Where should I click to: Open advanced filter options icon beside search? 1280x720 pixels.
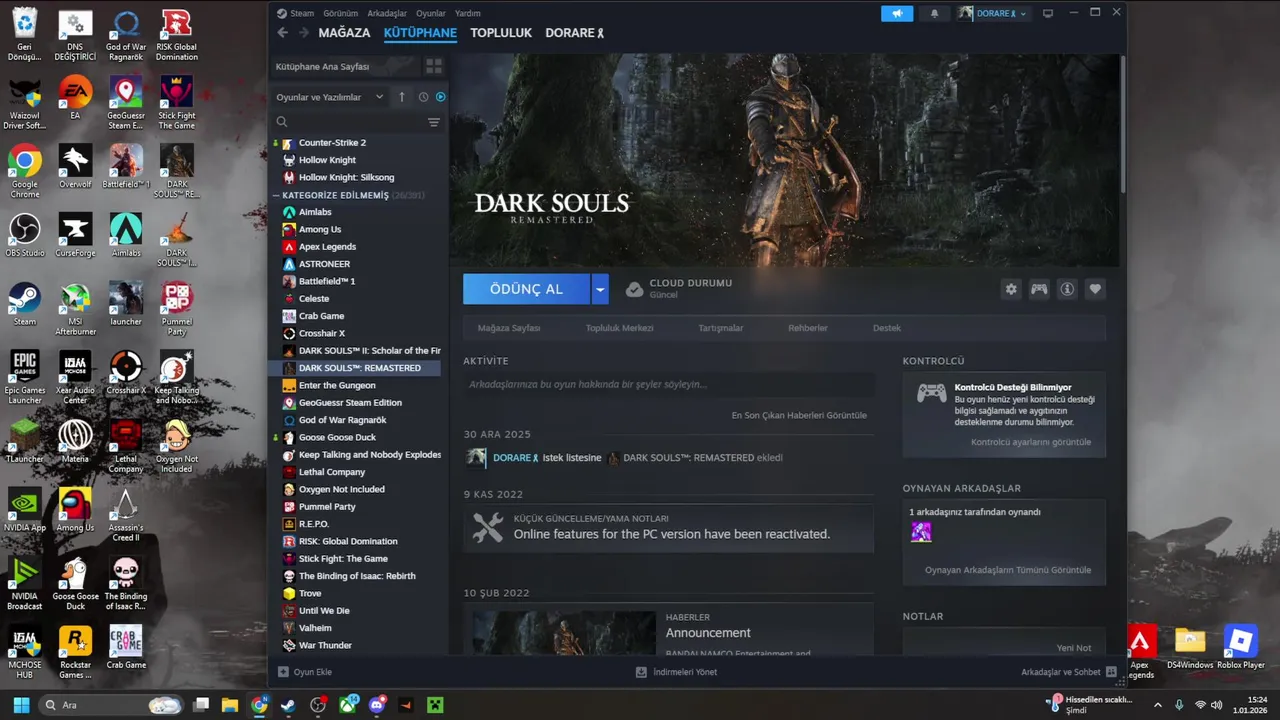434,122
